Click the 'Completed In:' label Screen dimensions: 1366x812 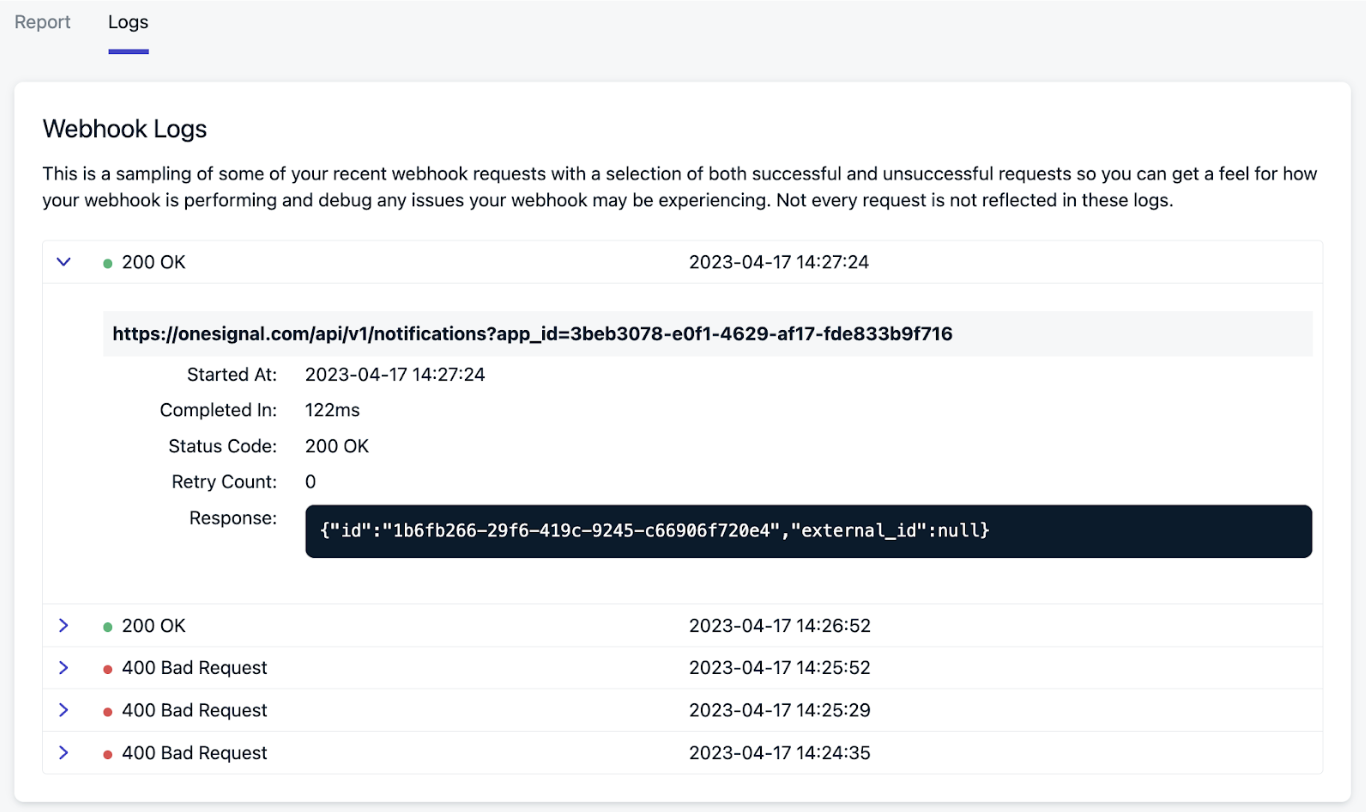coord(218,410)
